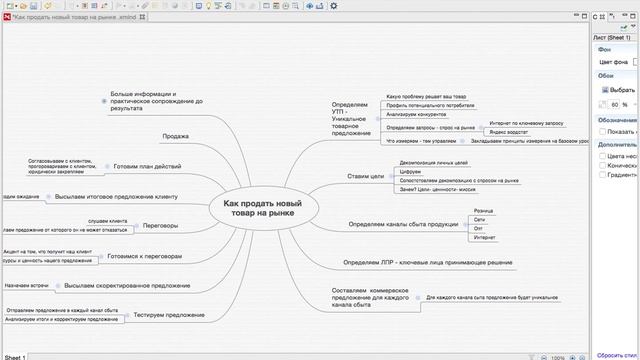This screenshot has height=360, width=640.
Task: Click the fit-to-view icon at status bar end
Action: (582, 358)
